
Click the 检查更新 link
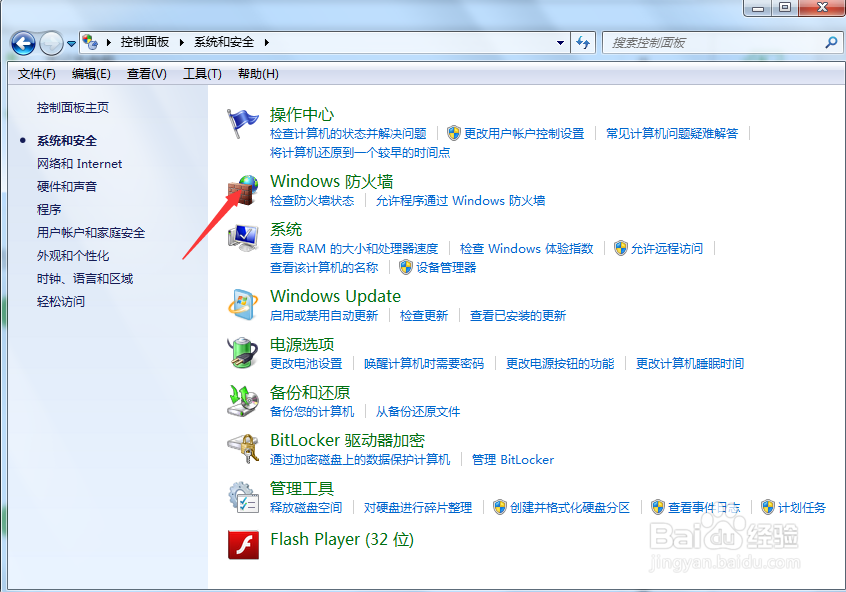click(x=424, y=316)
